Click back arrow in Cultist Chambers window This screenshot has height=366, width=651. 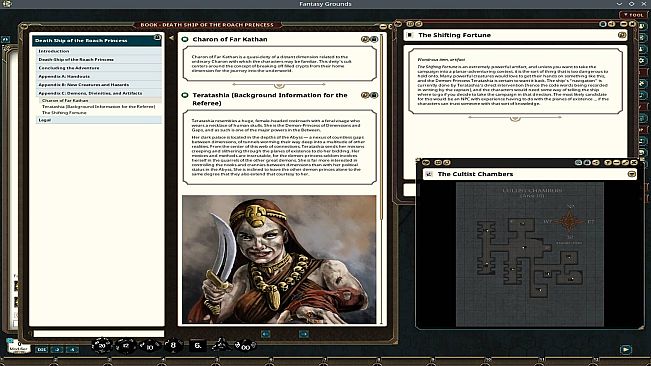(x=426, y=162)
